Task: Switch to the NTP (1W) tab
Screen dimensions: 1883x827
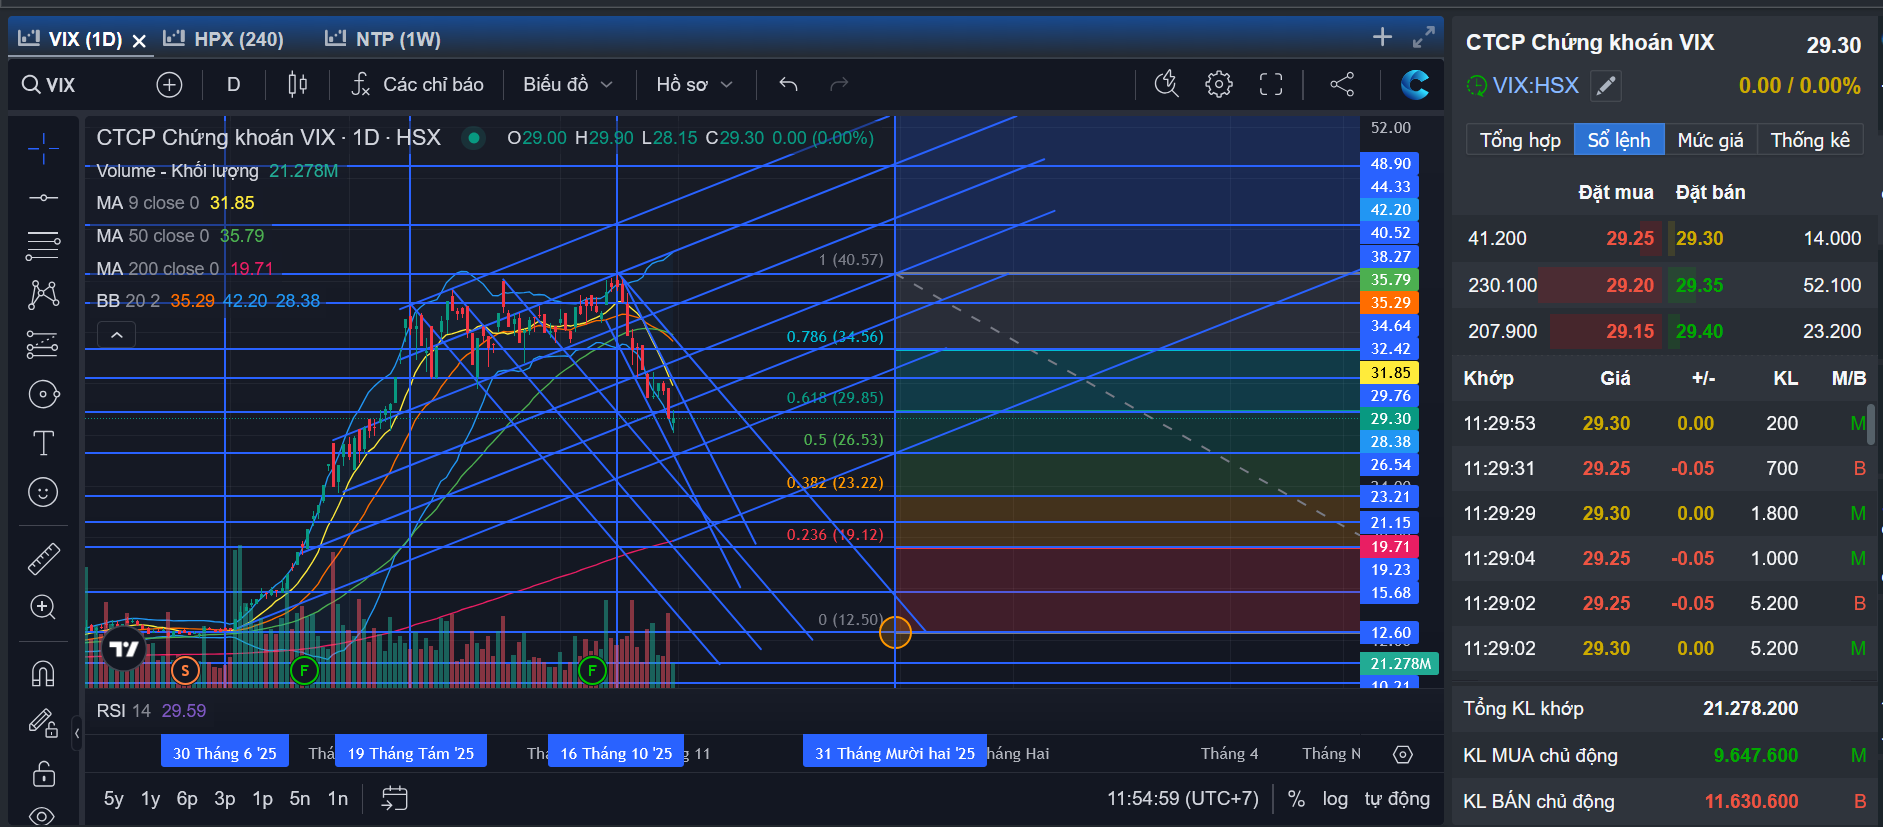Action: click(x=383, y=39)
